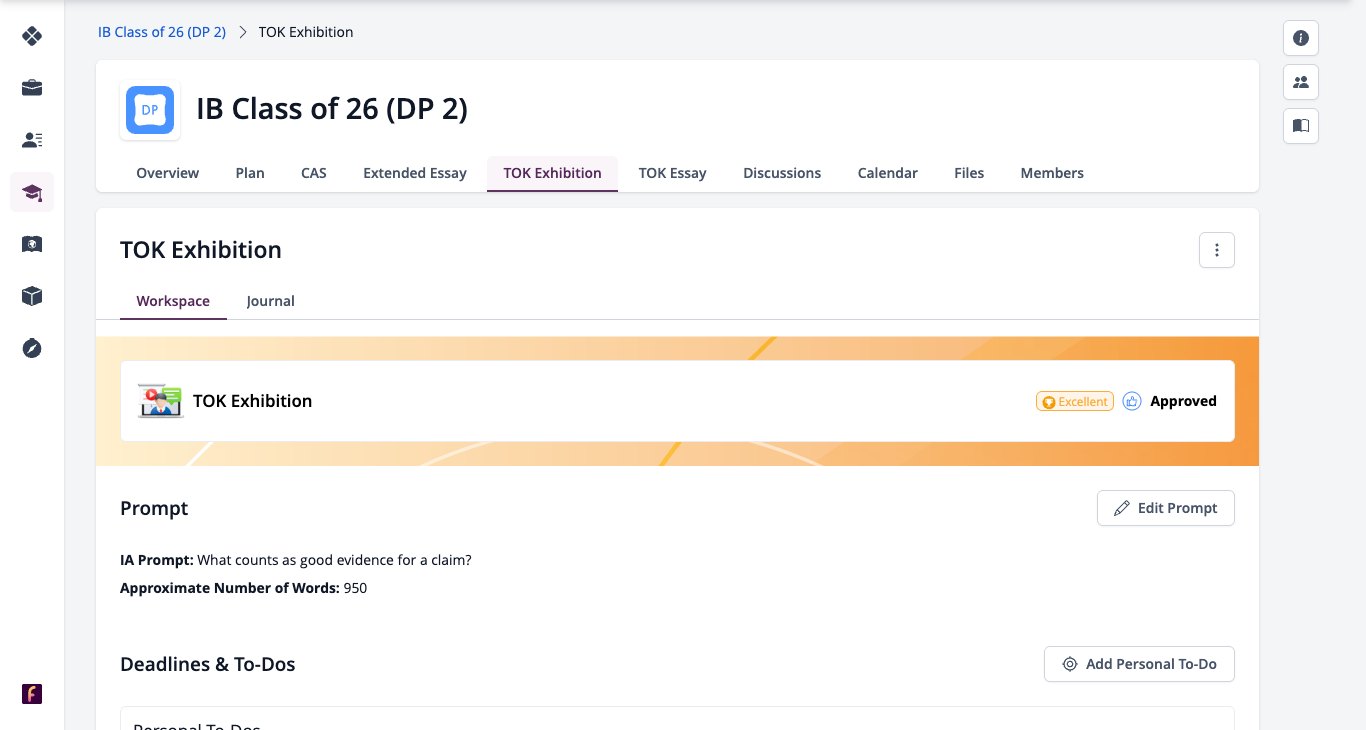This screenshot has width=1366, height=730.
Task: Open the cube icon in sidebar
Action: point(32,296)
